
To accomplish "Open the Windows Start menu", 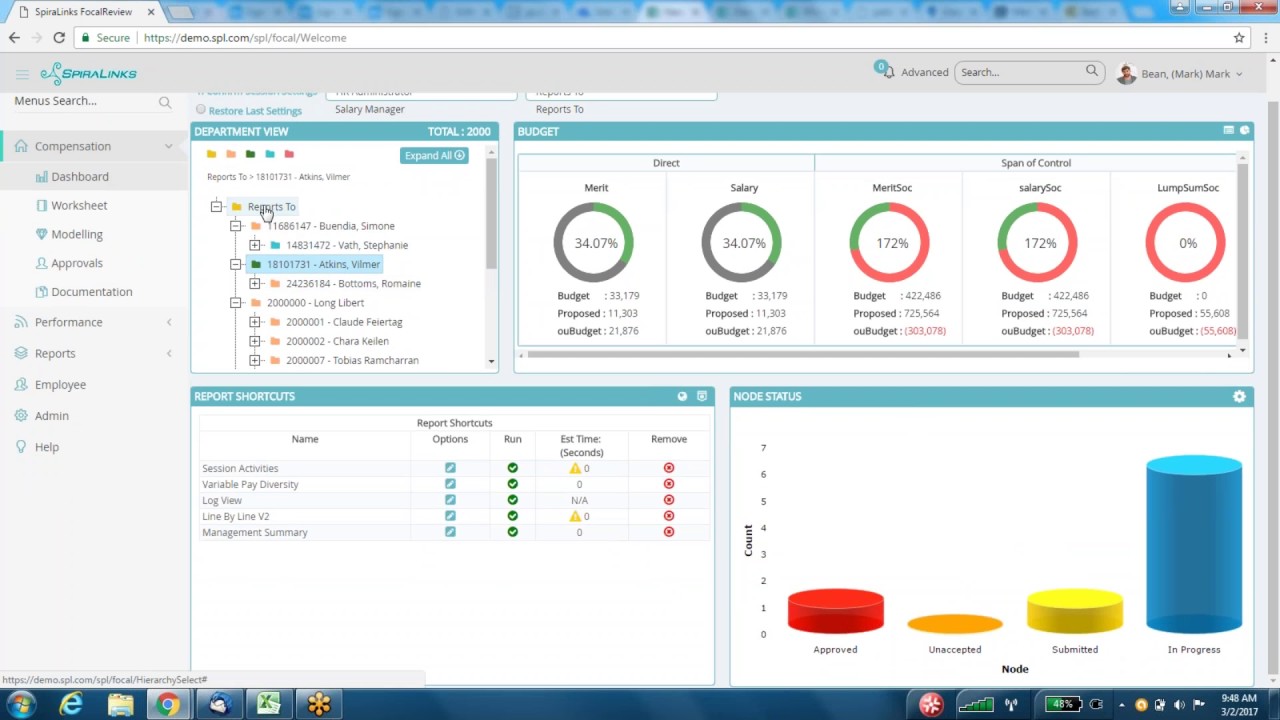I will click(20, 705).
